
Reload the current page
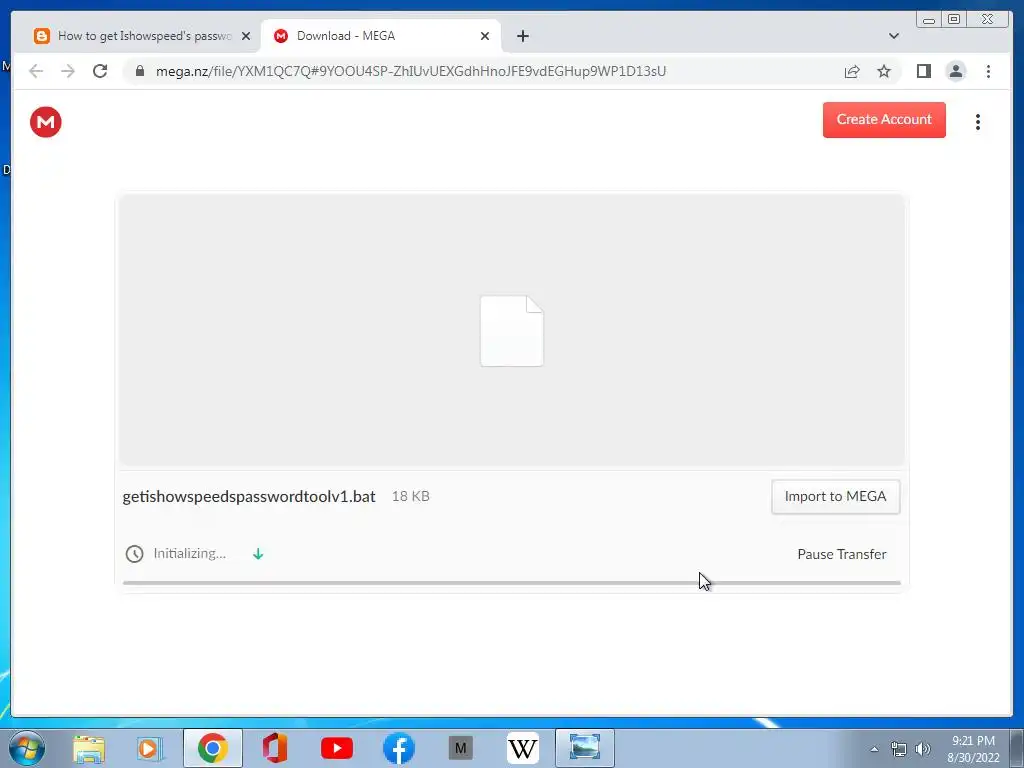click(x=100, y=71)
